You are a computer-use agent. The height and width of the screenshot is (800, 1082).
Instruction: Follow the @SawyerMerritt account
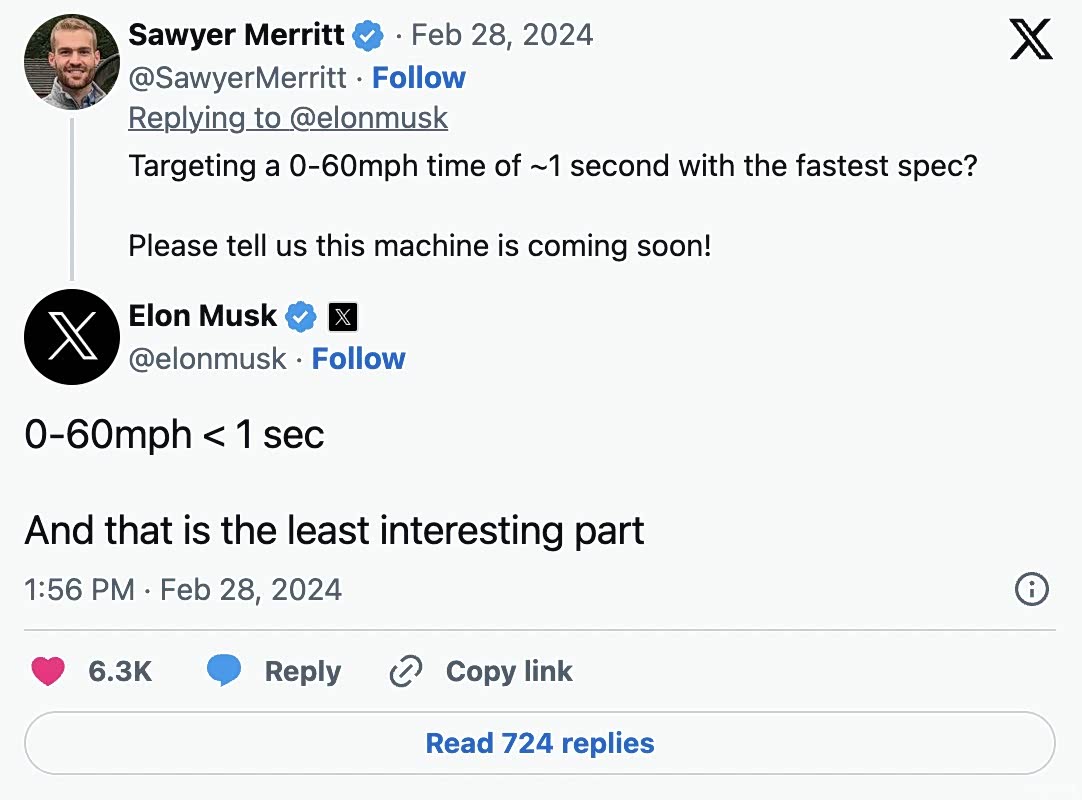pos(419,78)
